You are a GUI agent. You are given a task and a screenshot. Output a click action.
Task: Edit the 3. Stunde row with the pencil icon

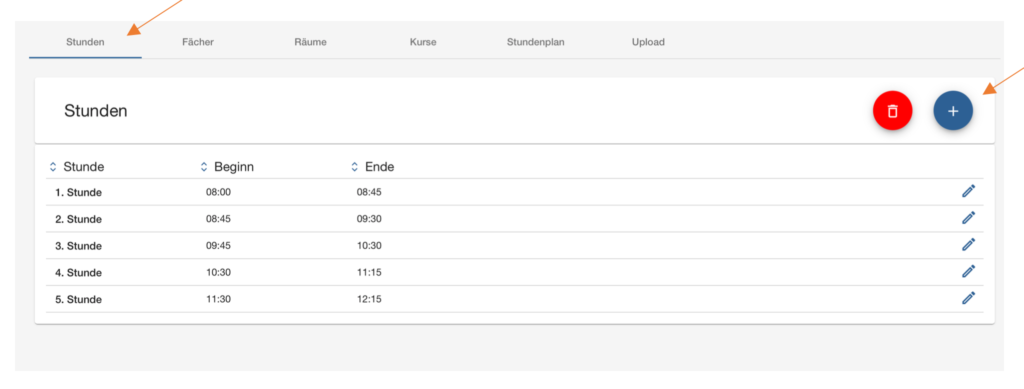pos(968,244)
